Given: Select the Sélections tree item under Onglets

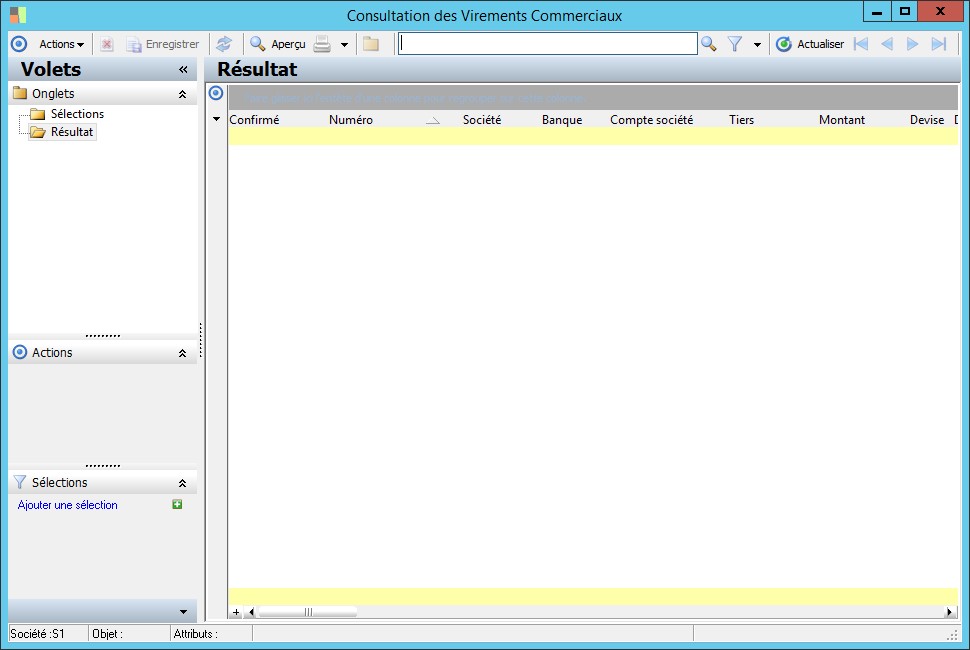Looking at the screenshot, I should click(x=77, y=114).
